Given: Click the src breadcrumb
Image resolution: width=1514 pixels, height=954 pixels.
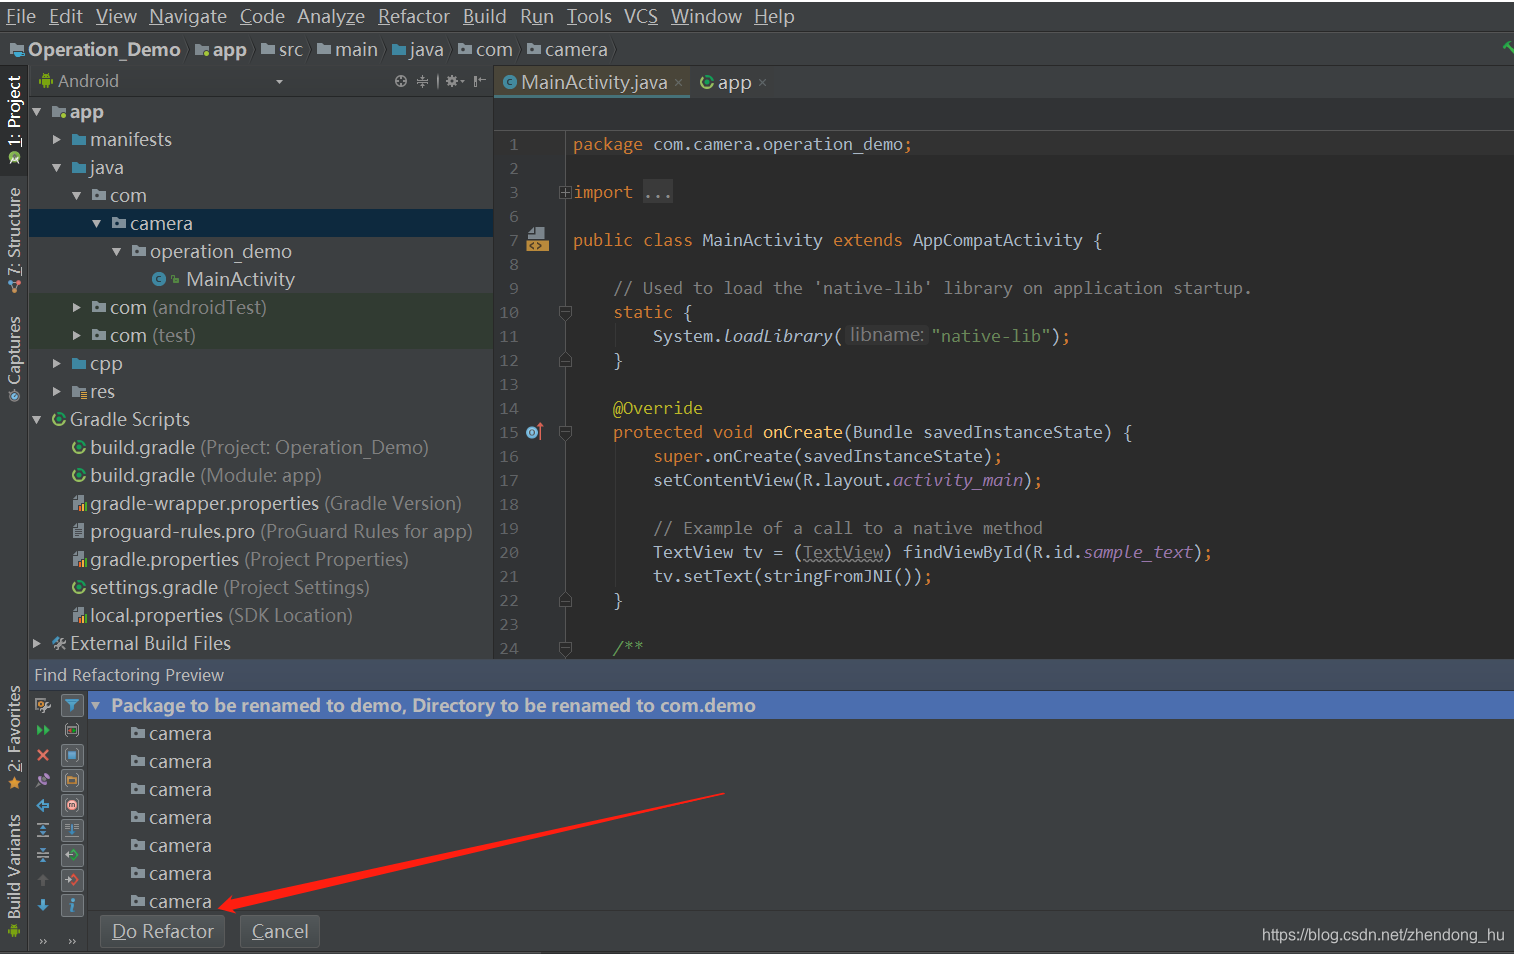Looking at the screenshot, I should [x=282, y=50].
